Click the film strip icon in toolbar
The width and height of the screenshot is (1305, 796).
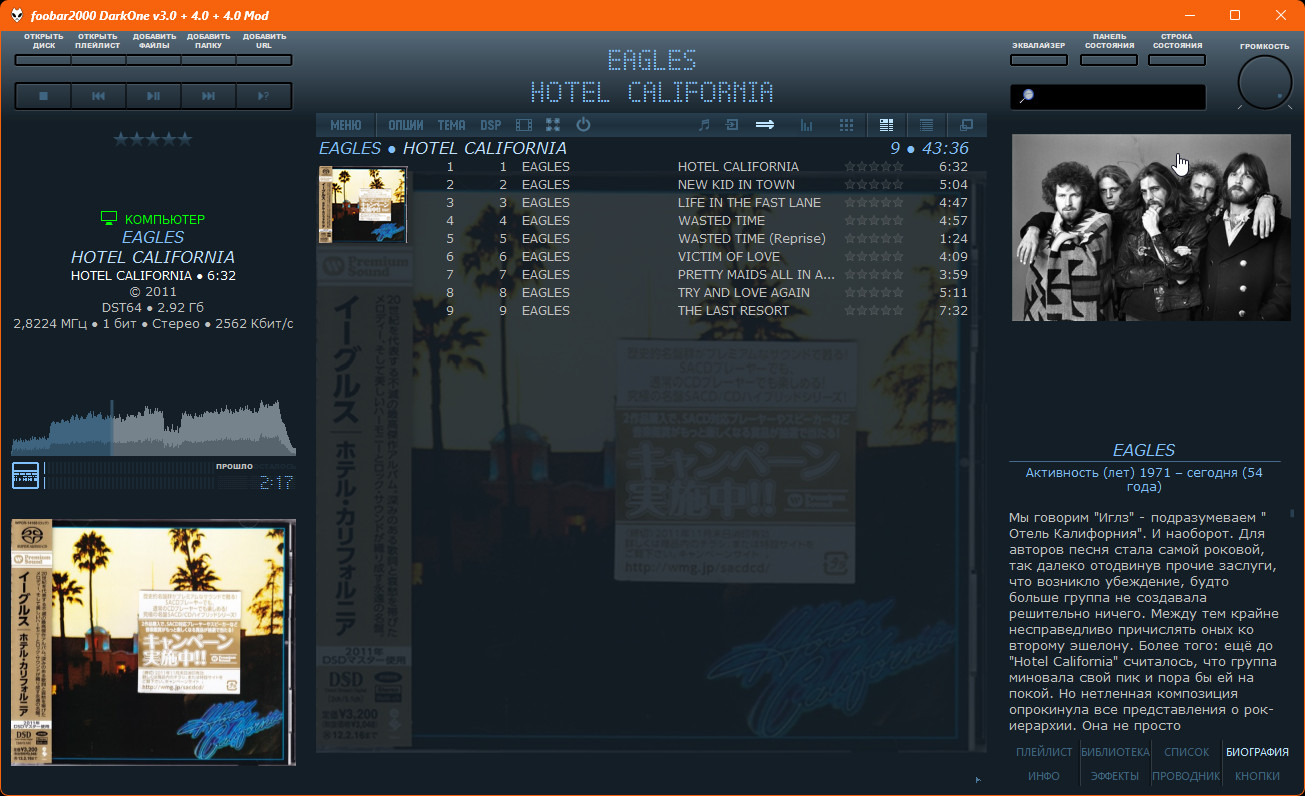(524, 125)
